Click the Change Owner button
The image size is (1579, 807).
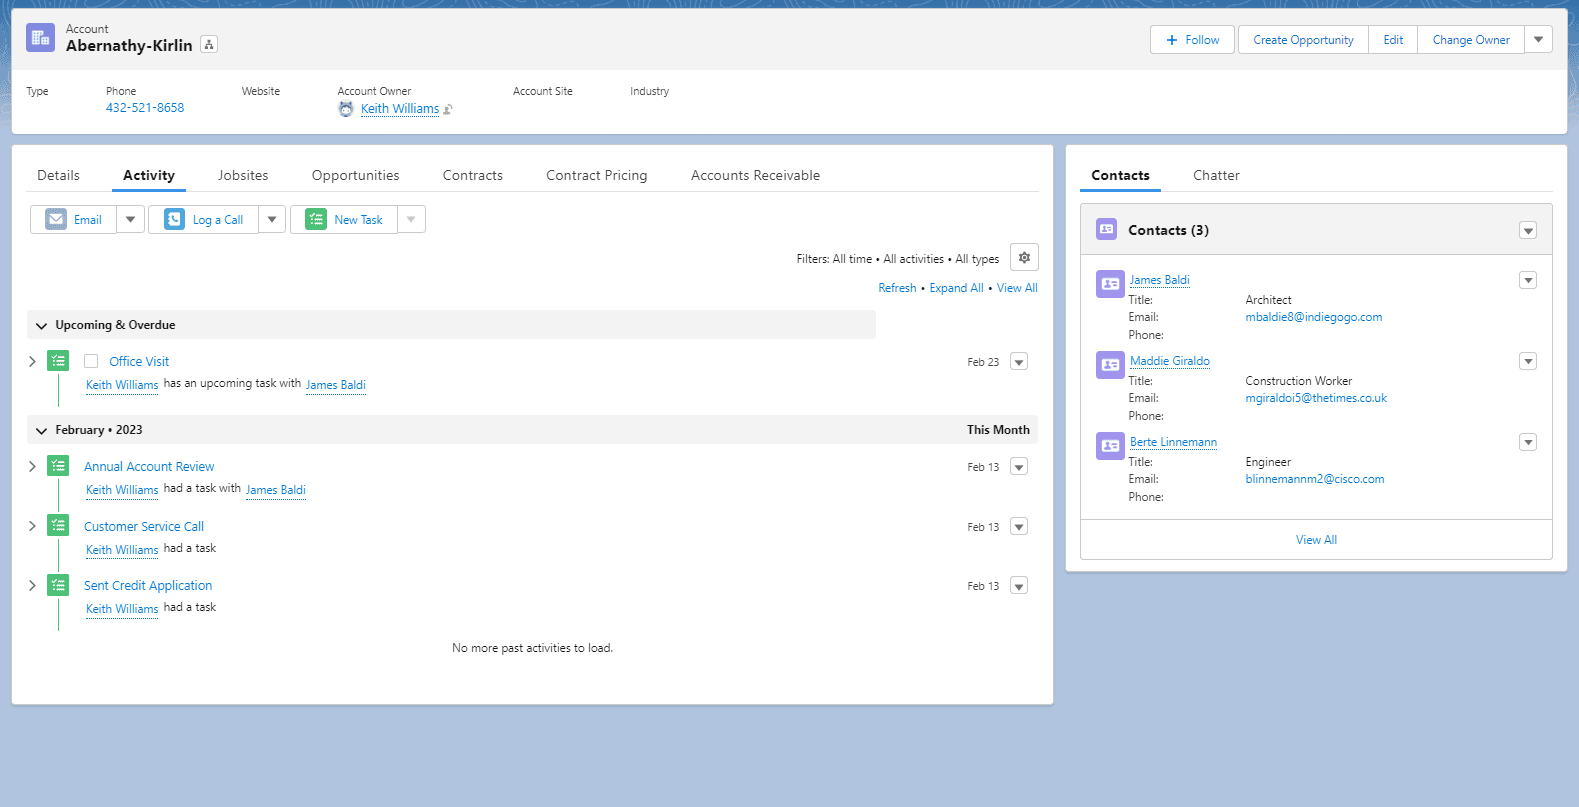tap(1471, 40)
